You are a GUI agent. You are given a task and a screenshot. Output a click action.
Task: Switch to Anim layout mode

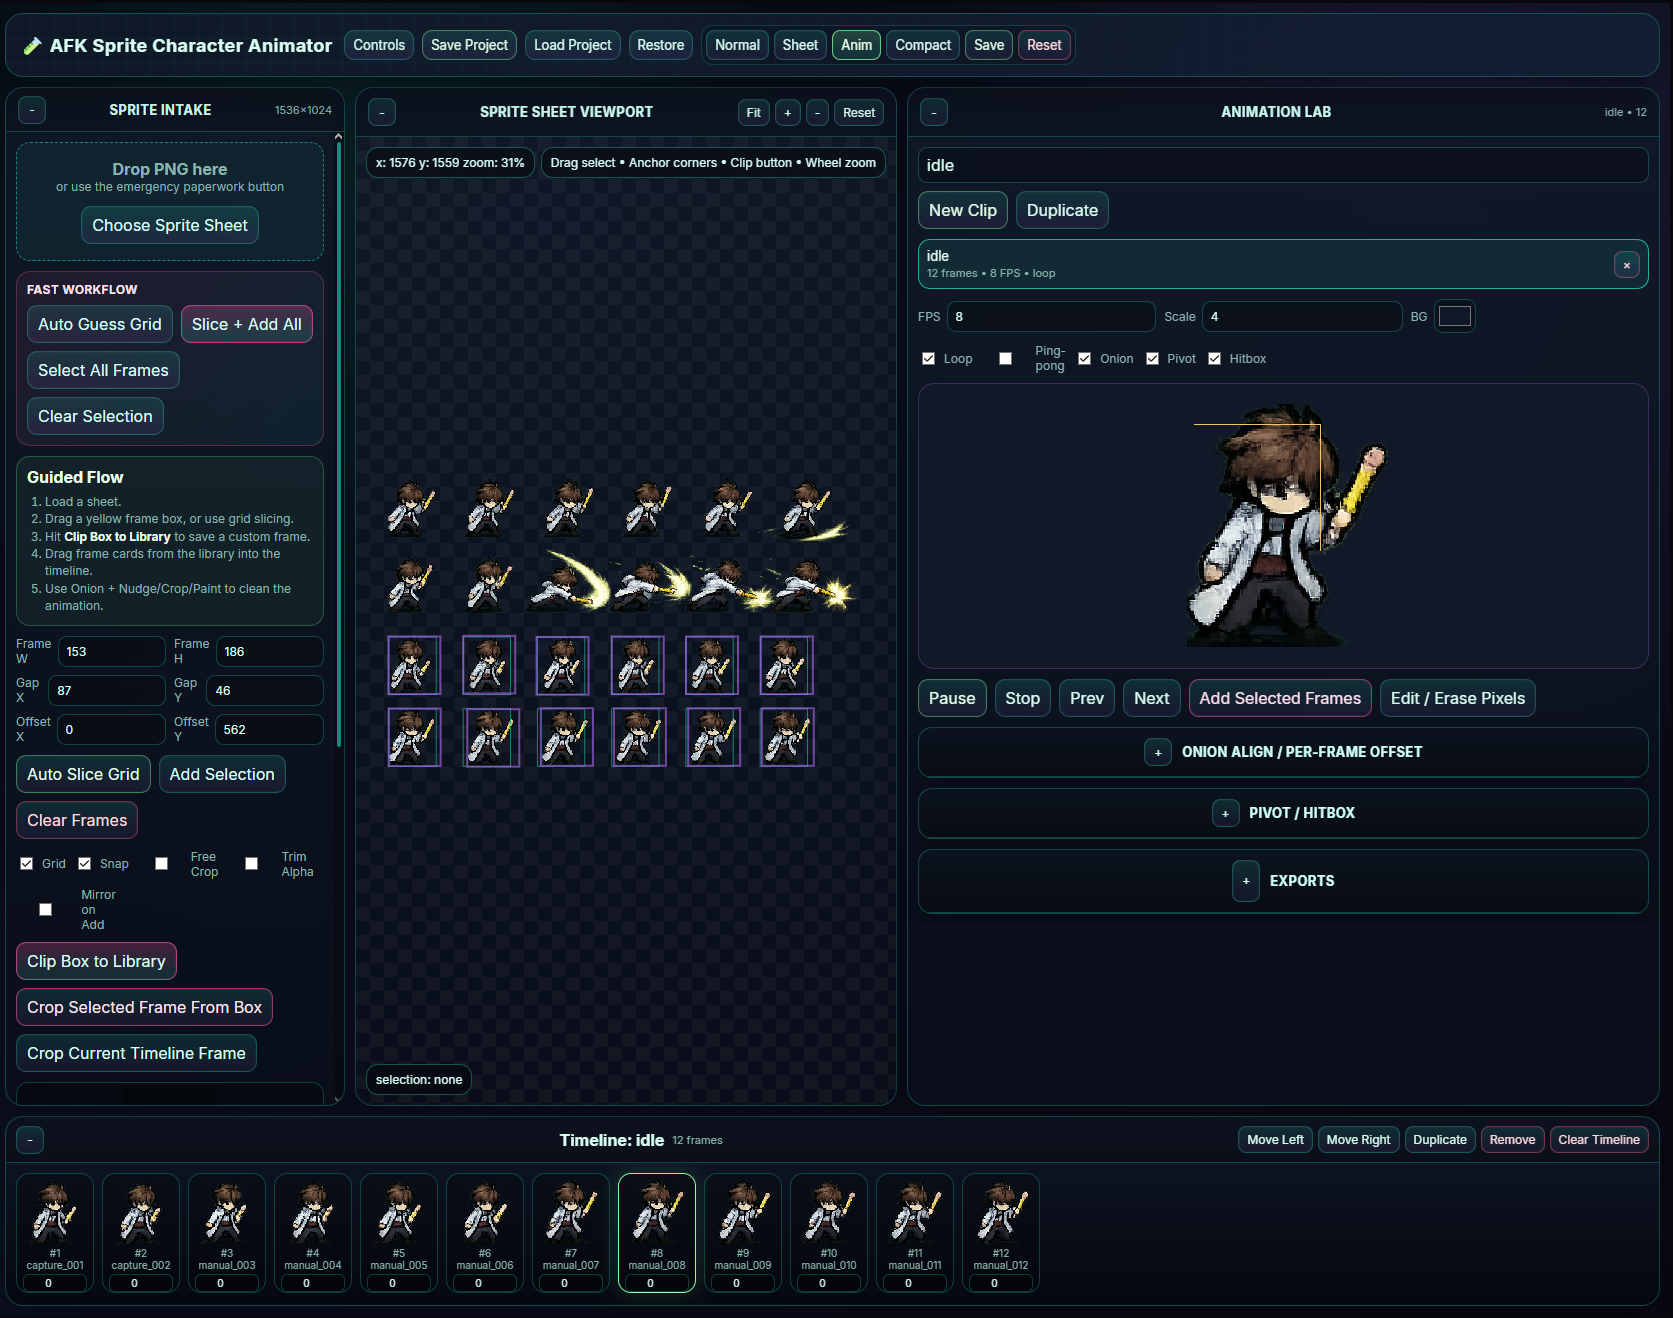click(856, 45)
